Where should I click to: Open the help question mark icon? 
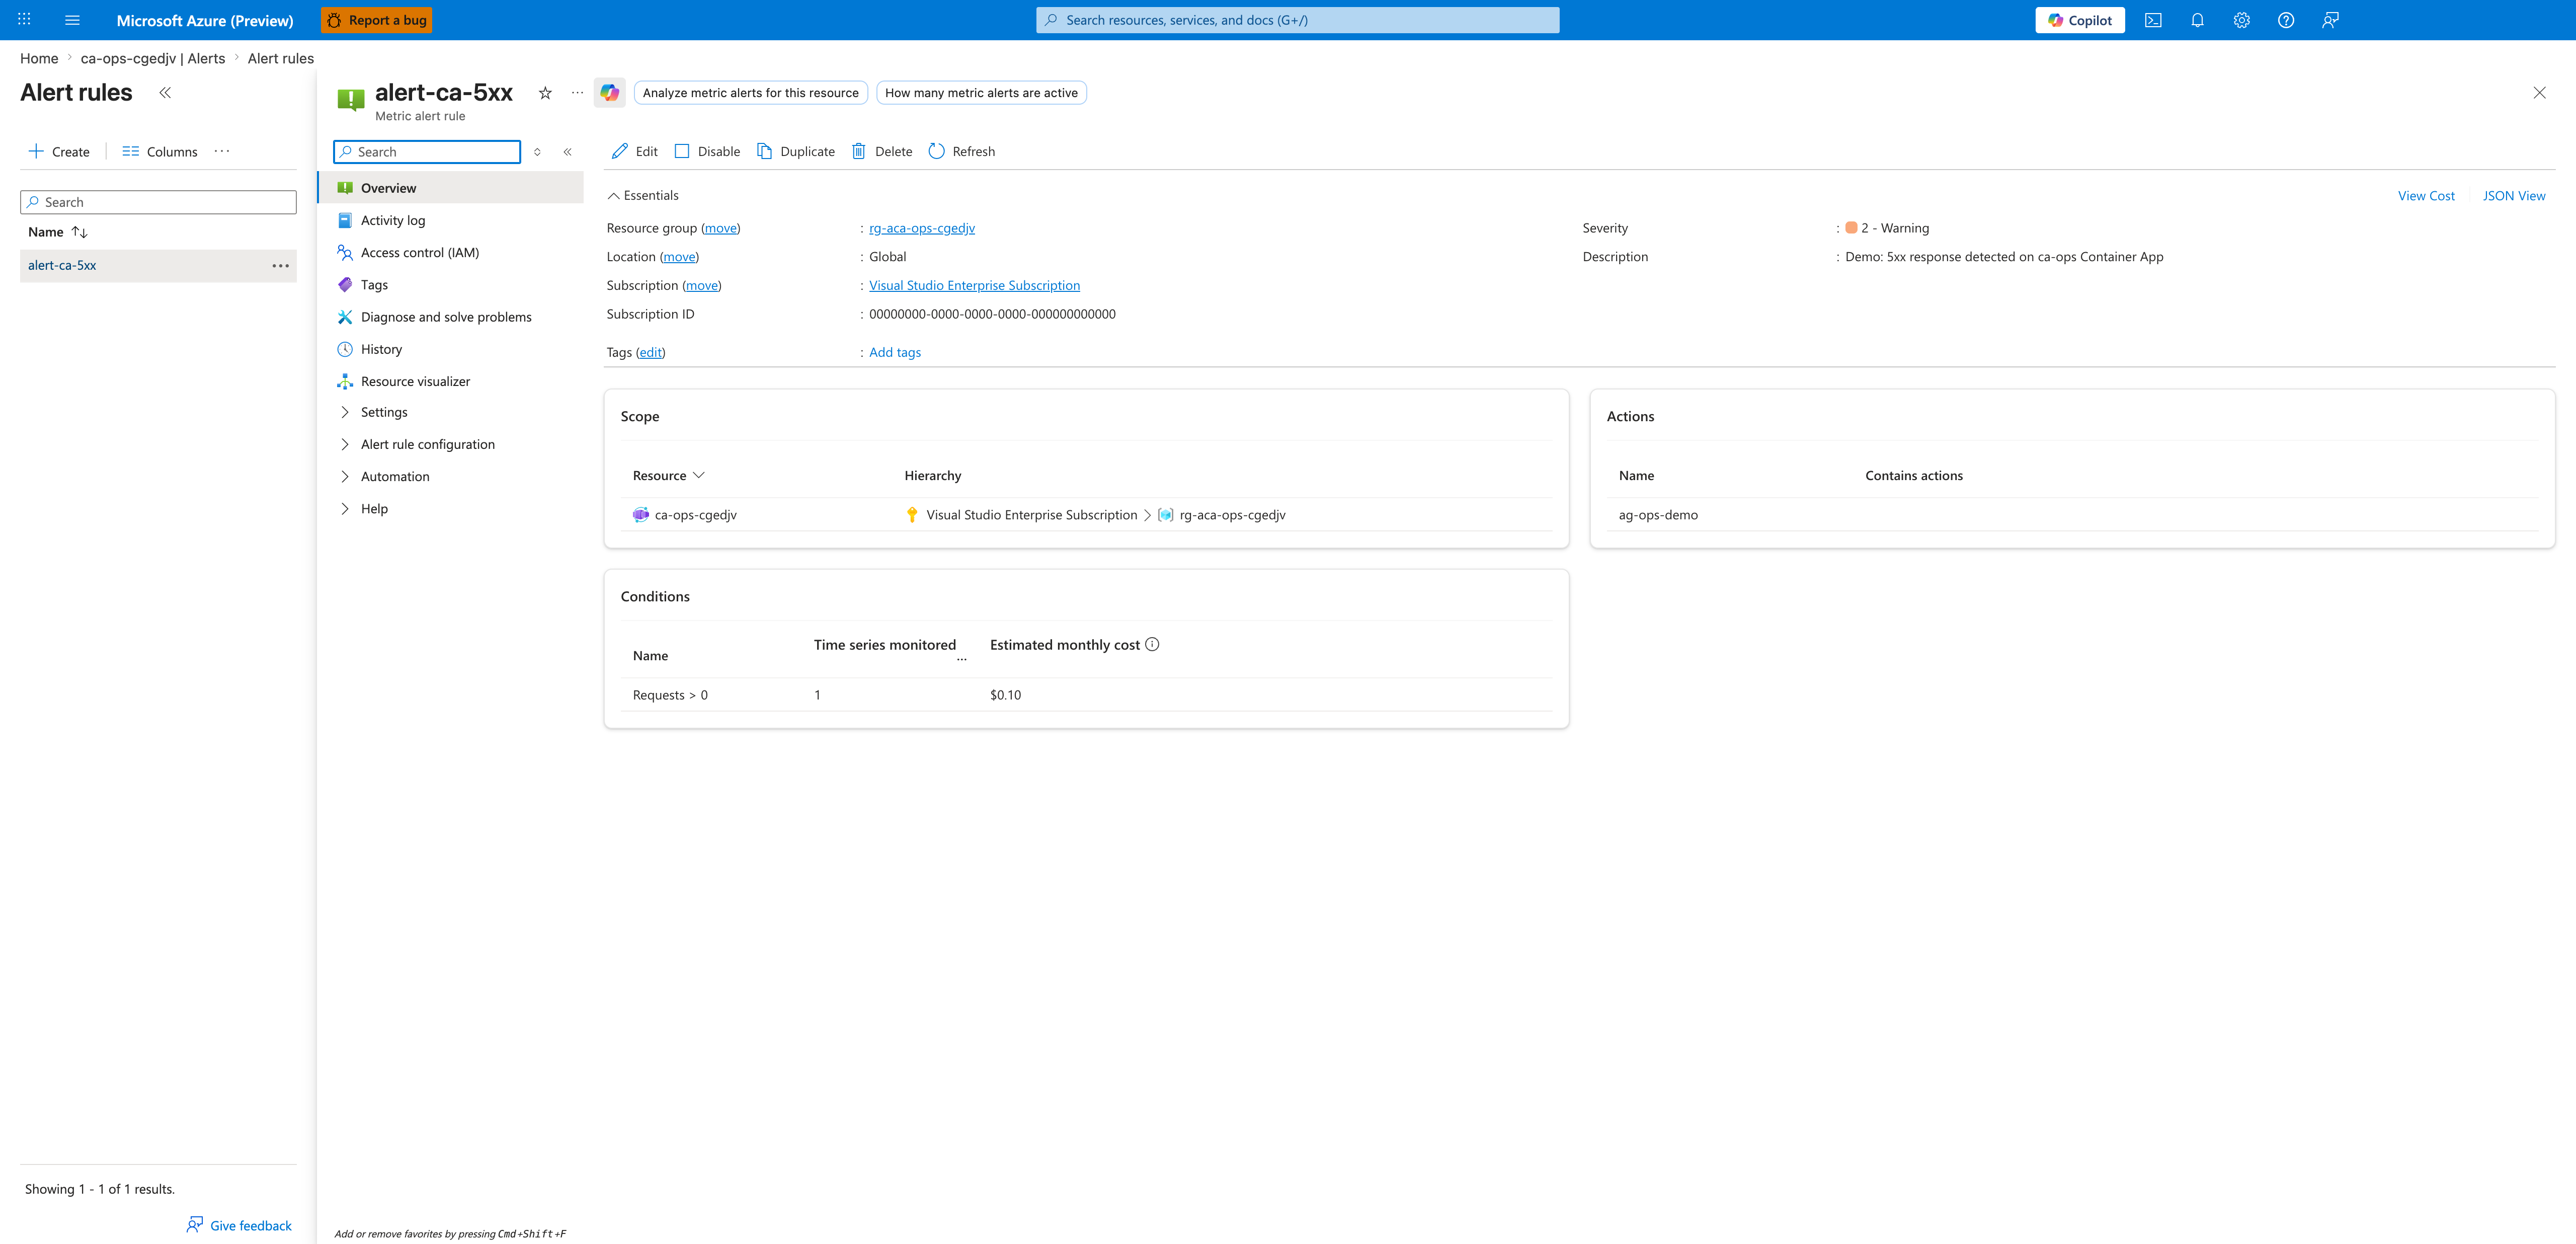[2286, 20]
